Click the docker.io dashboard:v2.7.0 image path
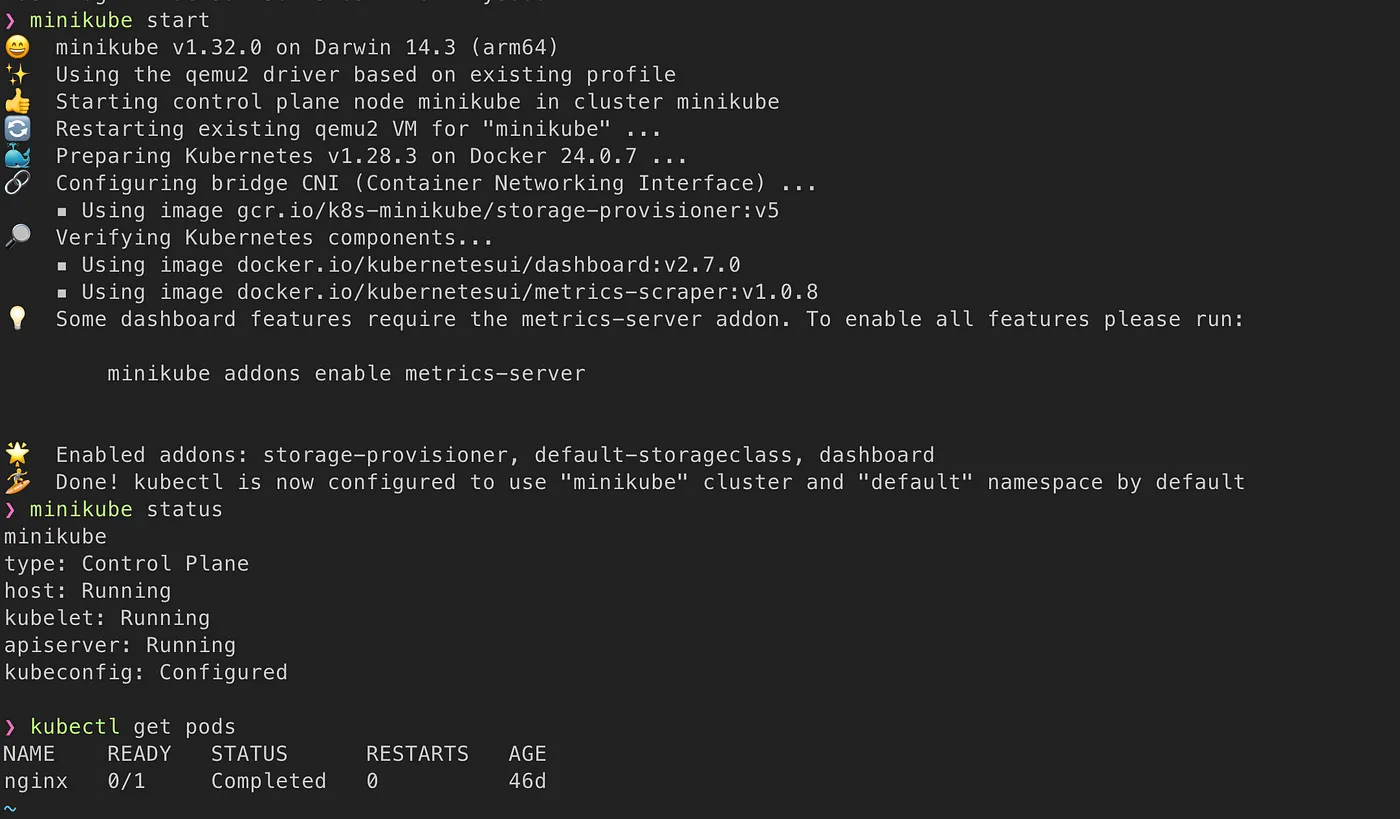The height and width of the screenshot is (819, 1400). pos(488,265)
